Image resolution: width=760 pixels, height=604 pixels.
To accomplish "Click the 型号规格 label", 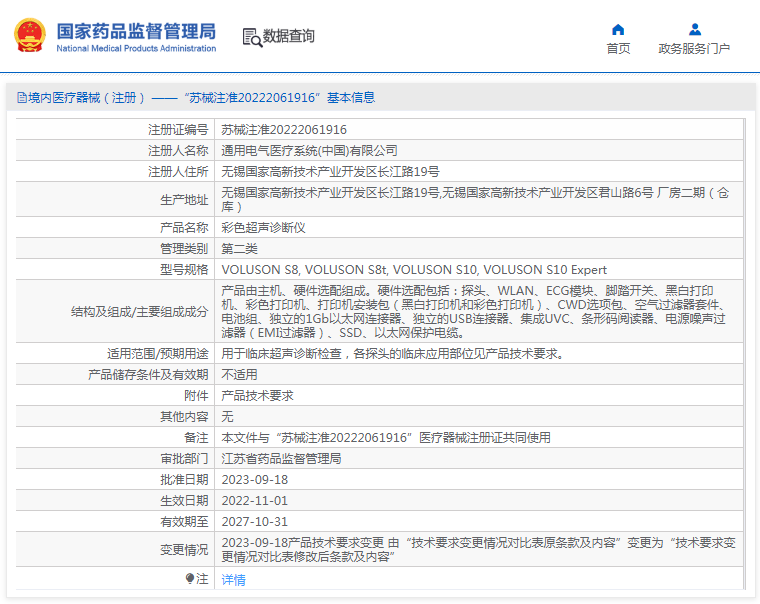I will pyautogui.click(x=184, y=270).
